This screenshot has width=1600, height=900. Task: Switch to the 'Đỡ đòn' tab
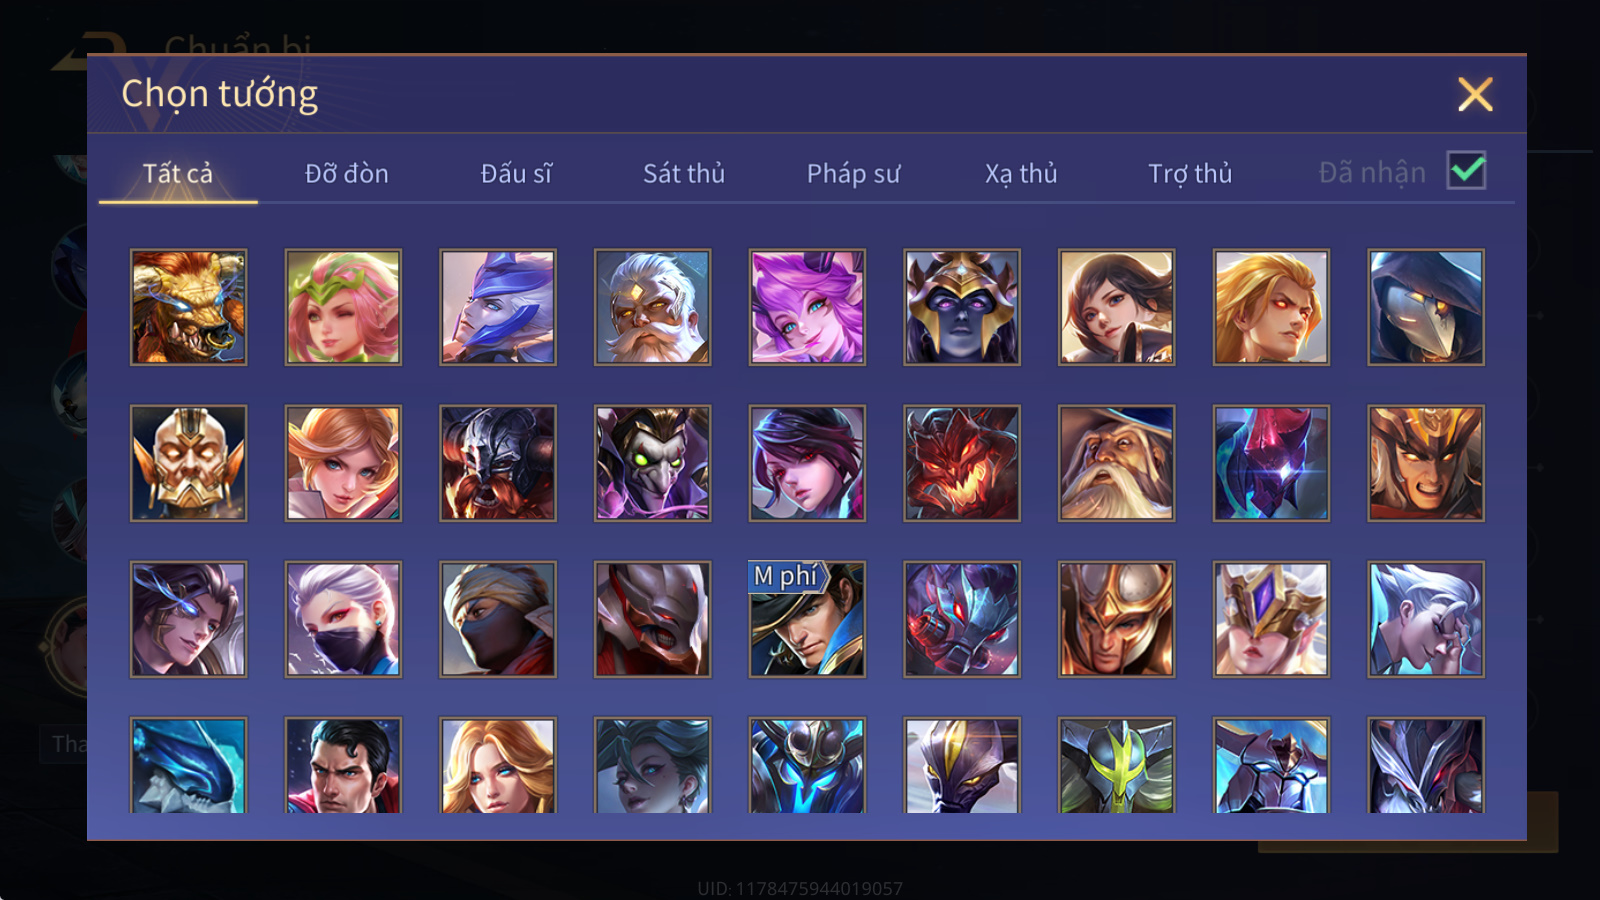[346, 173]
